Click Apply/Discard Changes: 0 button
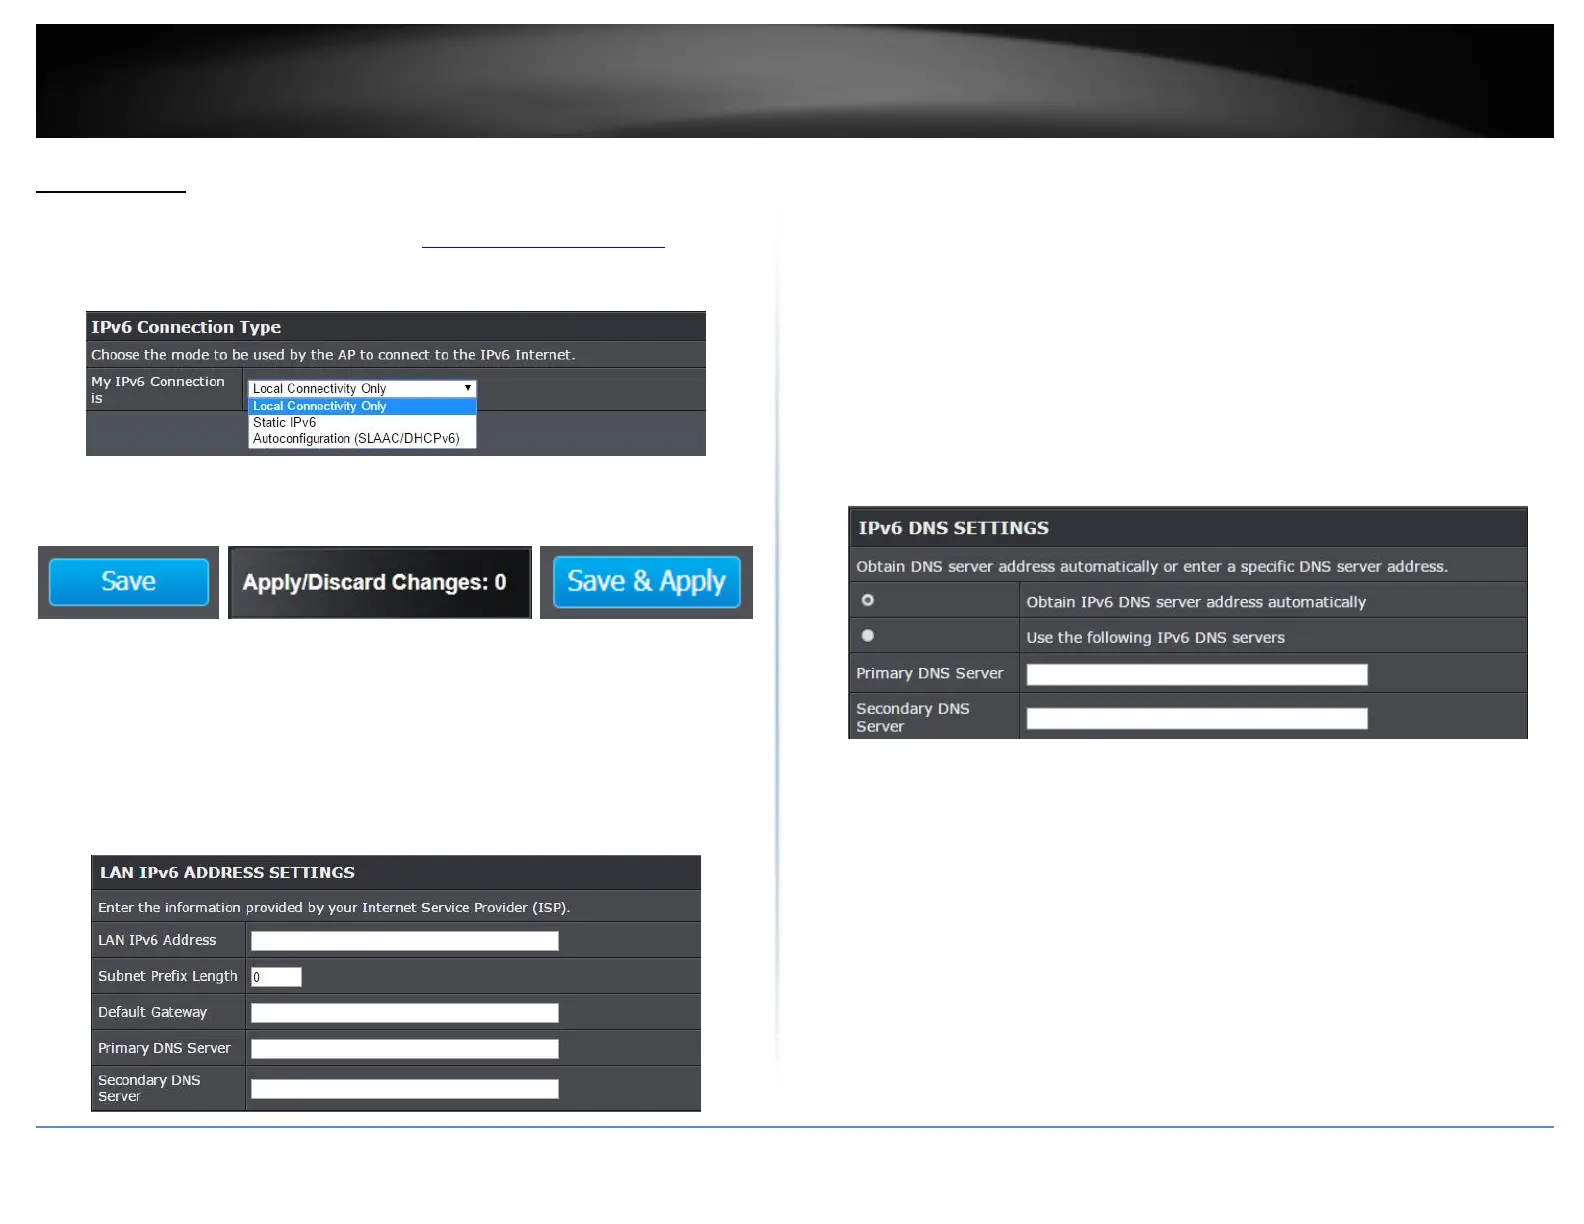This screenshot has width=1584, height=1224. [380, 582]
